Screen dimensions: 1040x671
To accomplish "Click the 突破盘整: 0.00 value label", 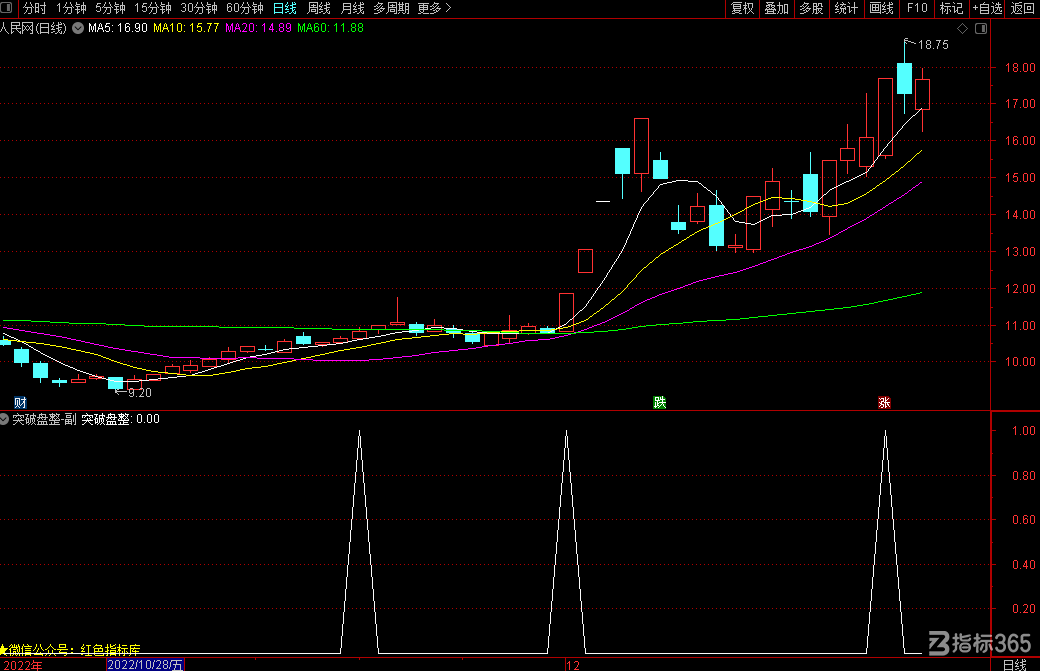I will [x=120, y=419].
